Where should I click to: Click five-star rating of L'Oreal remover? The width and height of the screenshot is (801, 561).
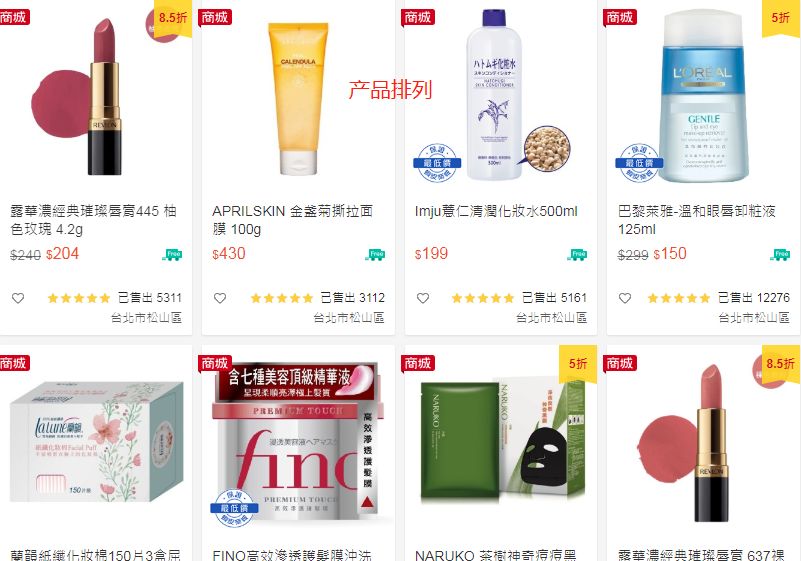[678, 298]
